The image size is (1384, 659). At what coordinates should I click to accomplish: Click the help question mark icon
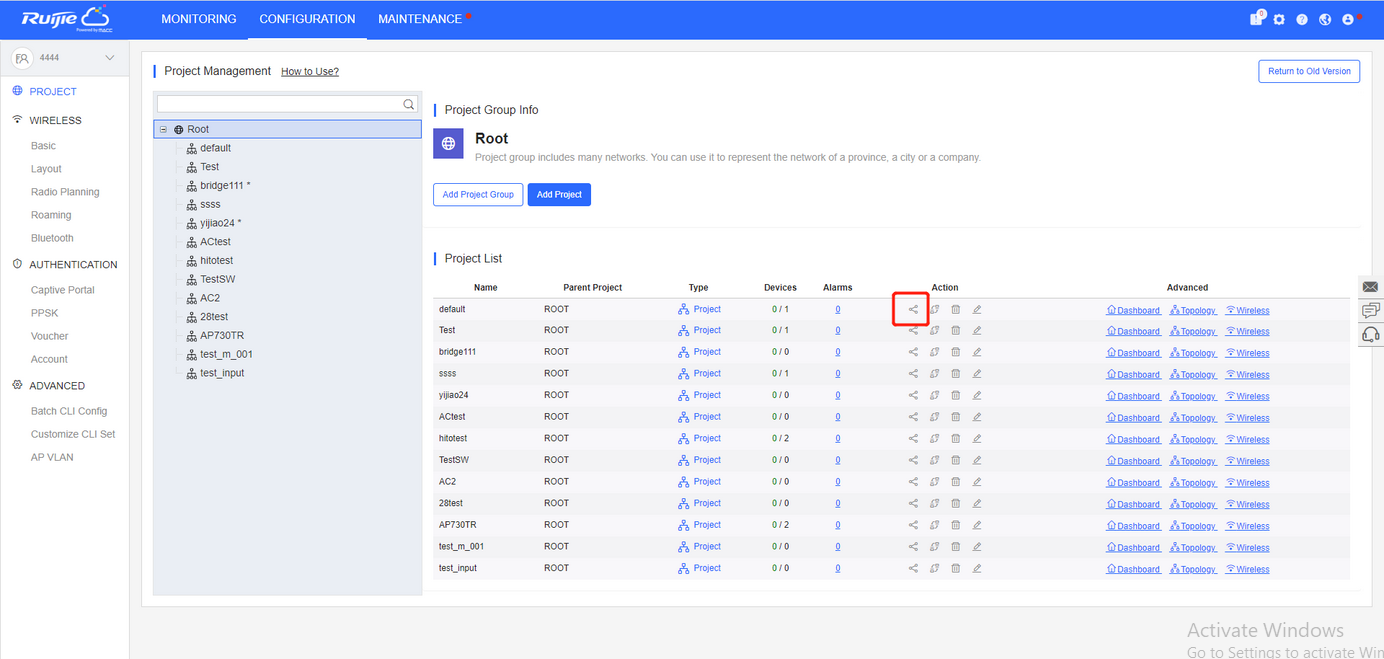pos(1302,19)
